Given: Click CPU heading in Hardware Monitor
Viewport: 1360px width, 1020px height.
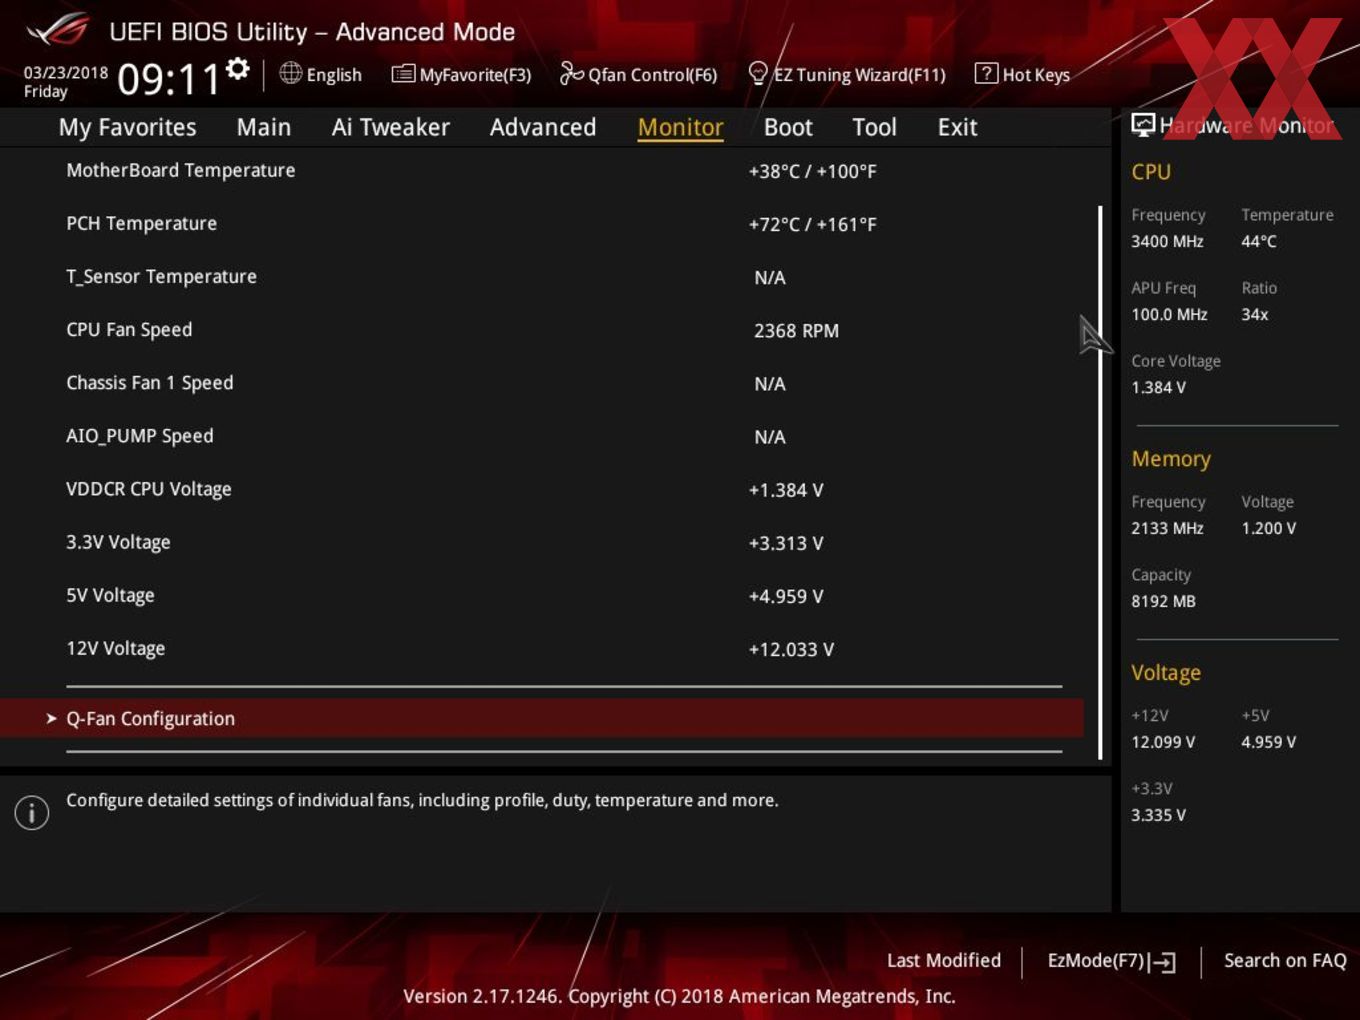Looking at the screenshot, I should 1151,172.
